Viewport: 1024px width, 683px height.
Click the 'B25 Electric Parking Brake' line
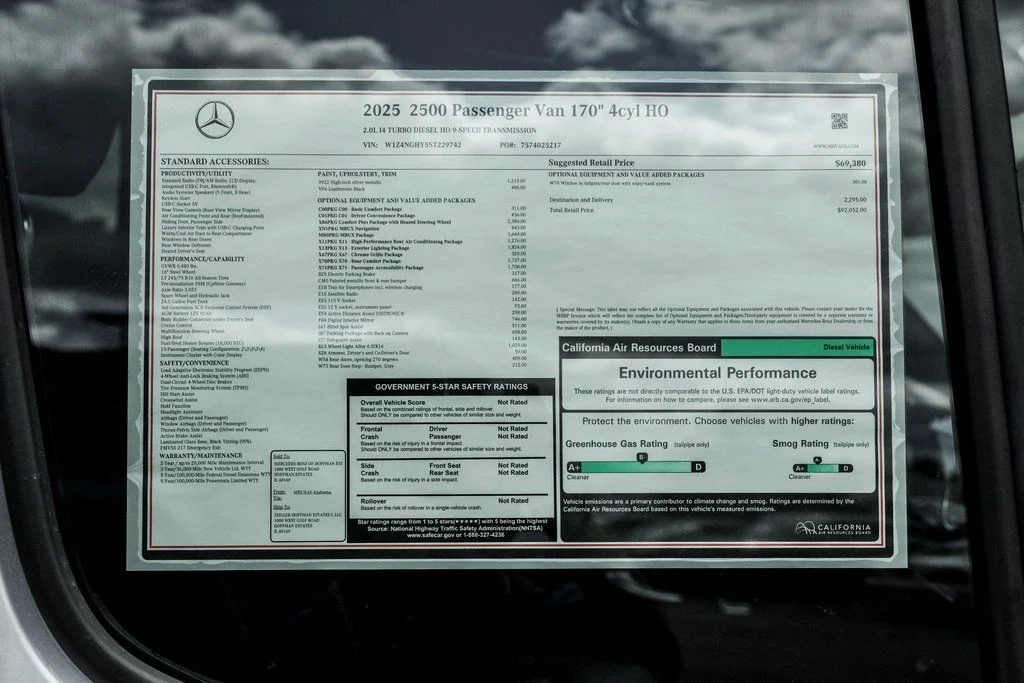tap(346, 274)
